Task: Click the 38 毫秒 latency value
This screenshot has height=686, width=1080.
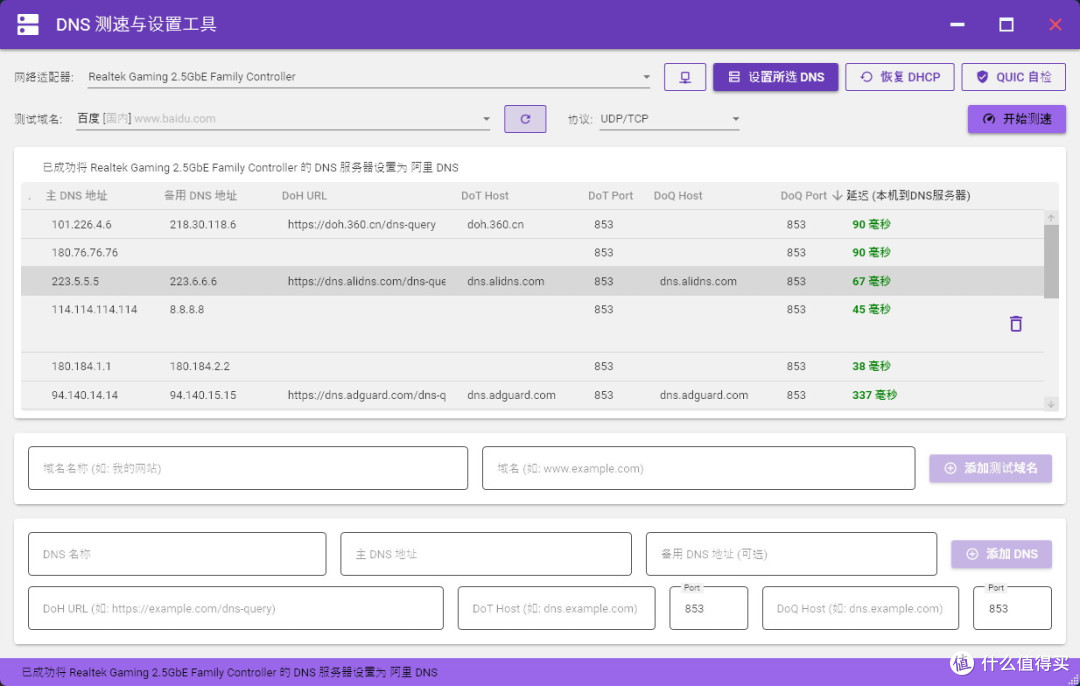Action: coord(871,366)
